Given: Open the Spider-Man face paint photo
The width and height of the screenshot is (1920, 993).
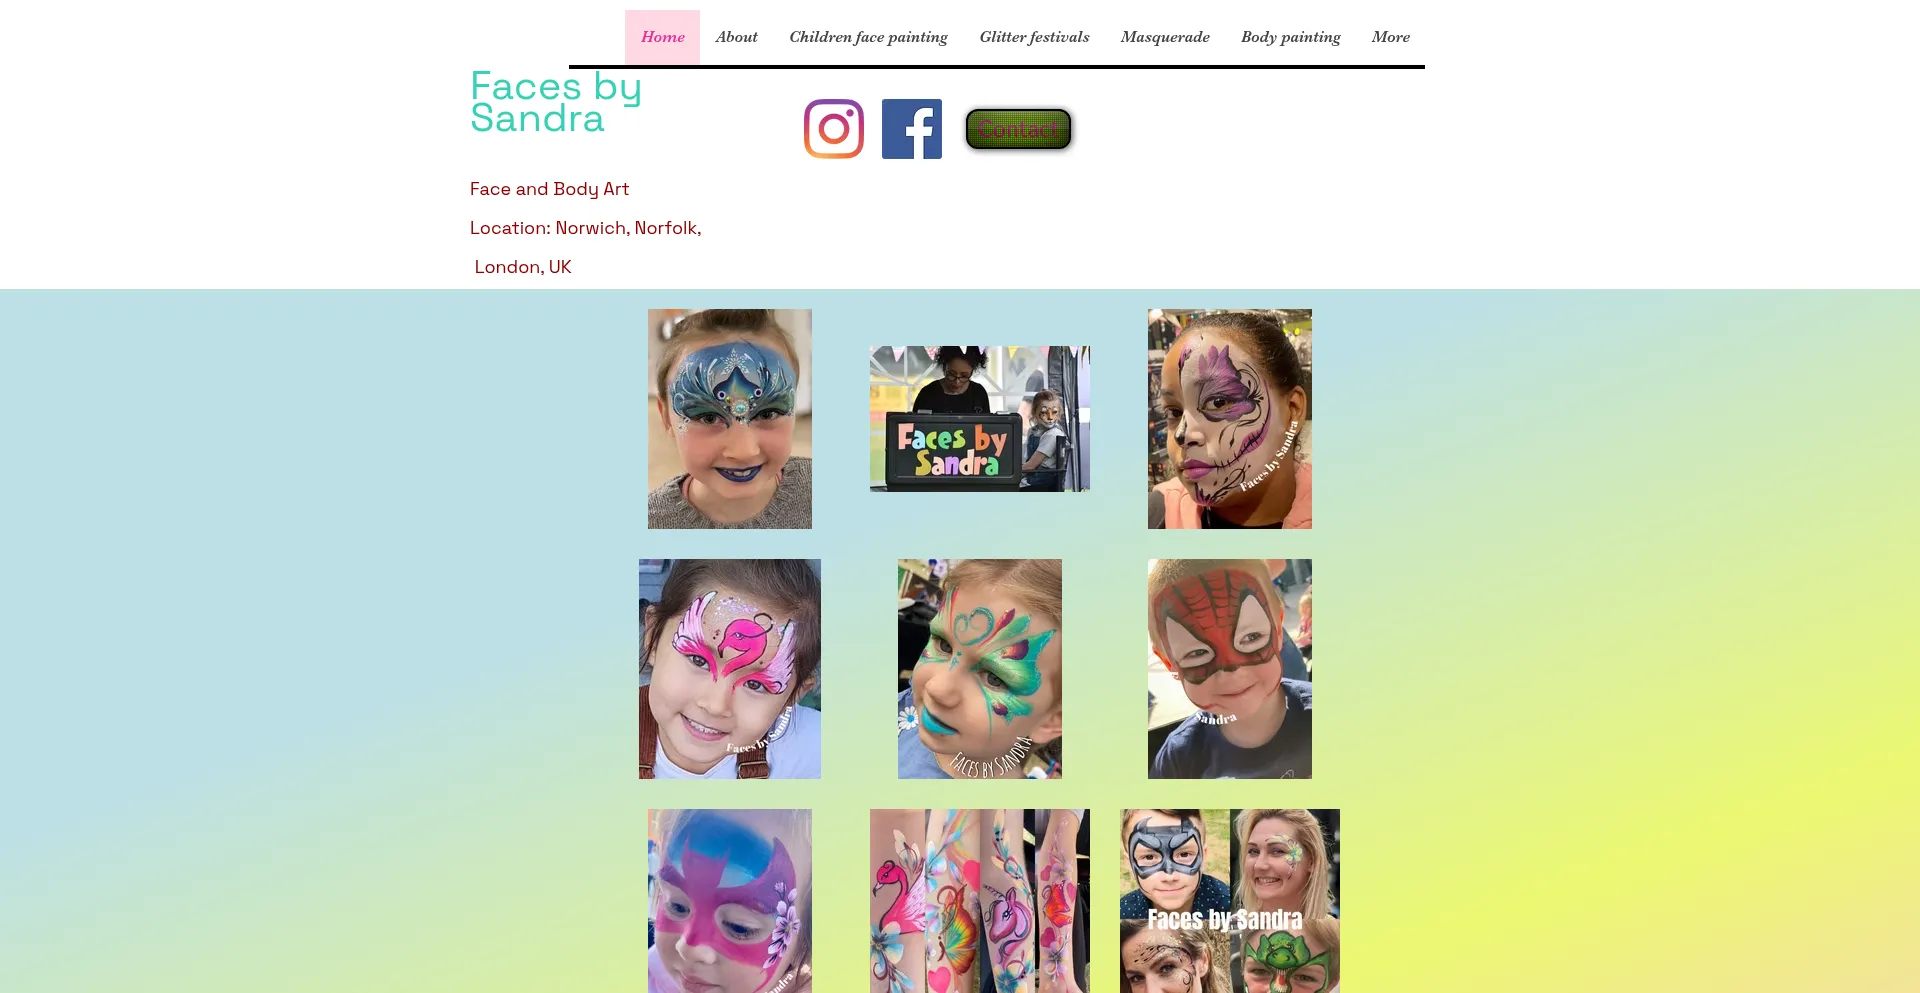Looking at the screenshot, I should [x=1230, y=669].
